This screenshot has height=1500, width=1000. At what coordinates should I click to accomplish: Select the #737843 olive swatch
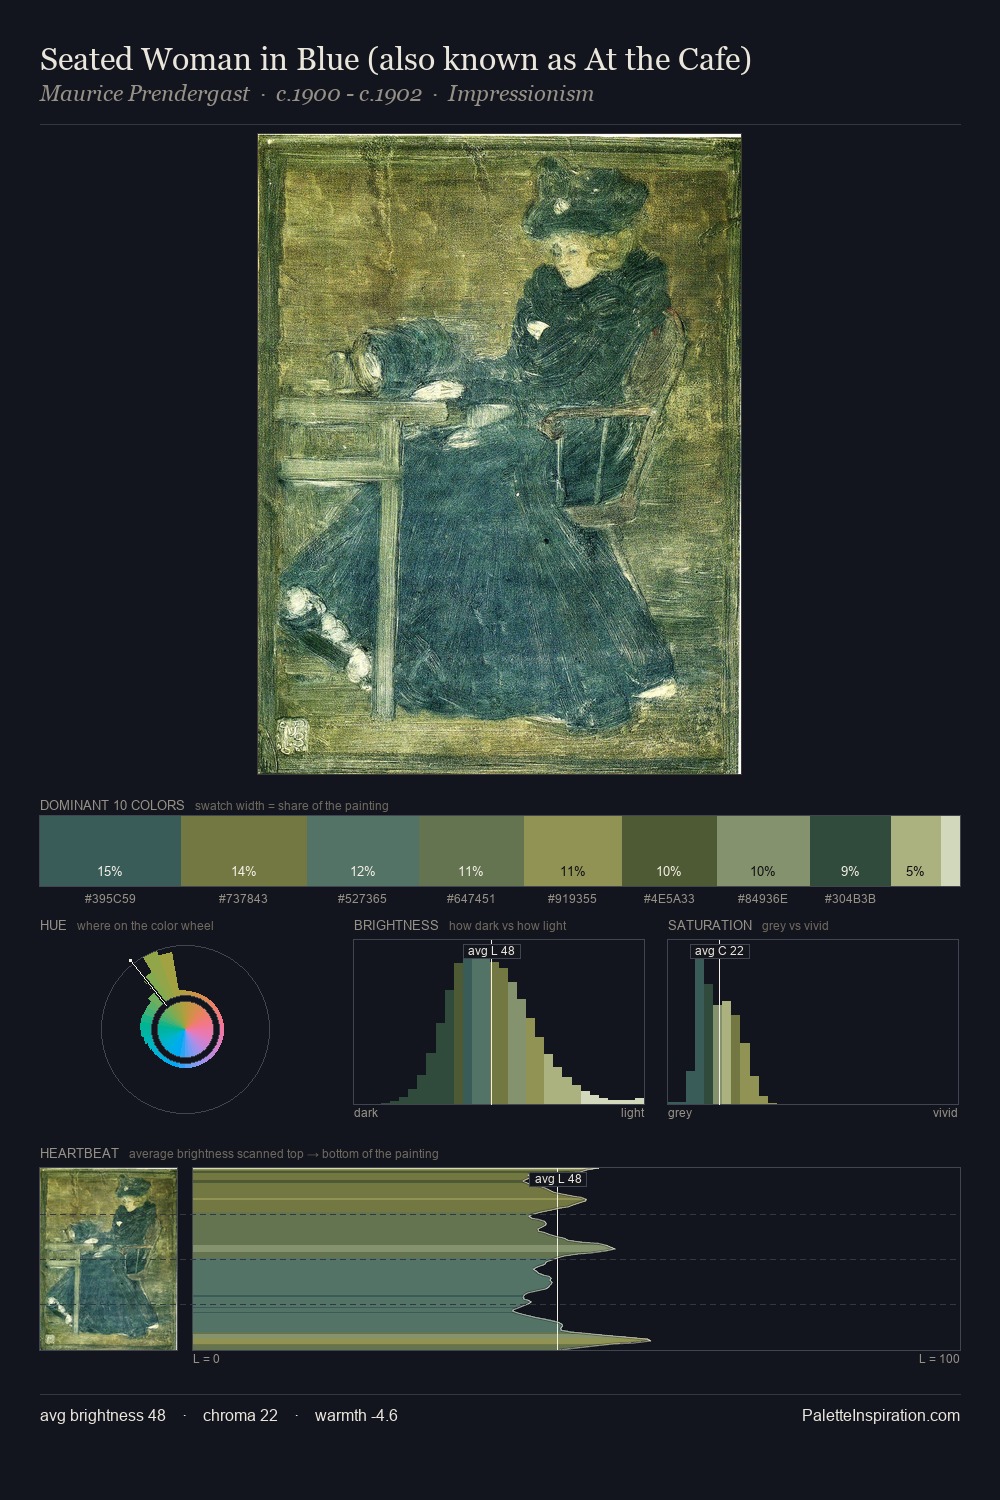(x=244, y=851)
